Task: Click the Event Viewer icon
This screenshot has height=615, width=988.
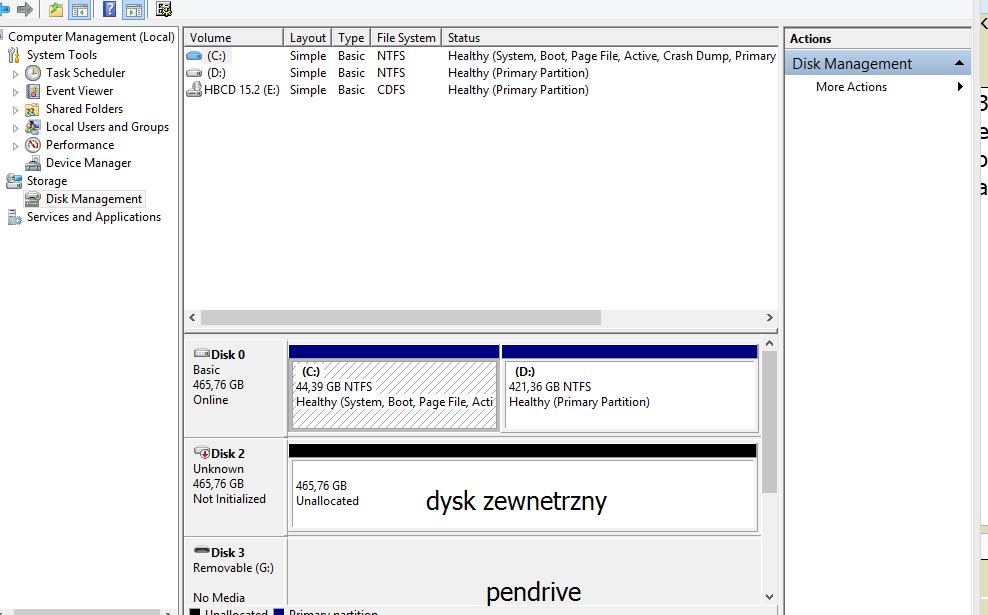Action: click(33, 91)
